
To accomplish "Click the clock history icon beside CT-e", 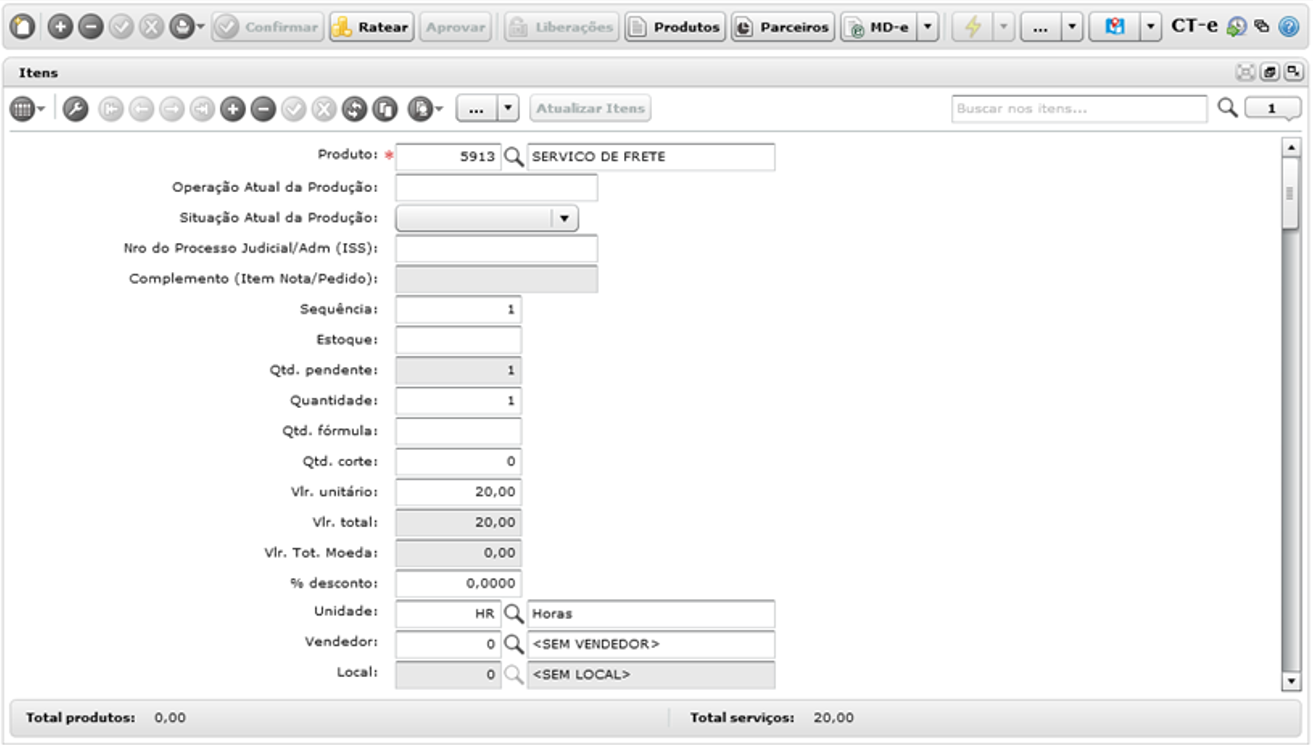I will (x=1236, y=28).
